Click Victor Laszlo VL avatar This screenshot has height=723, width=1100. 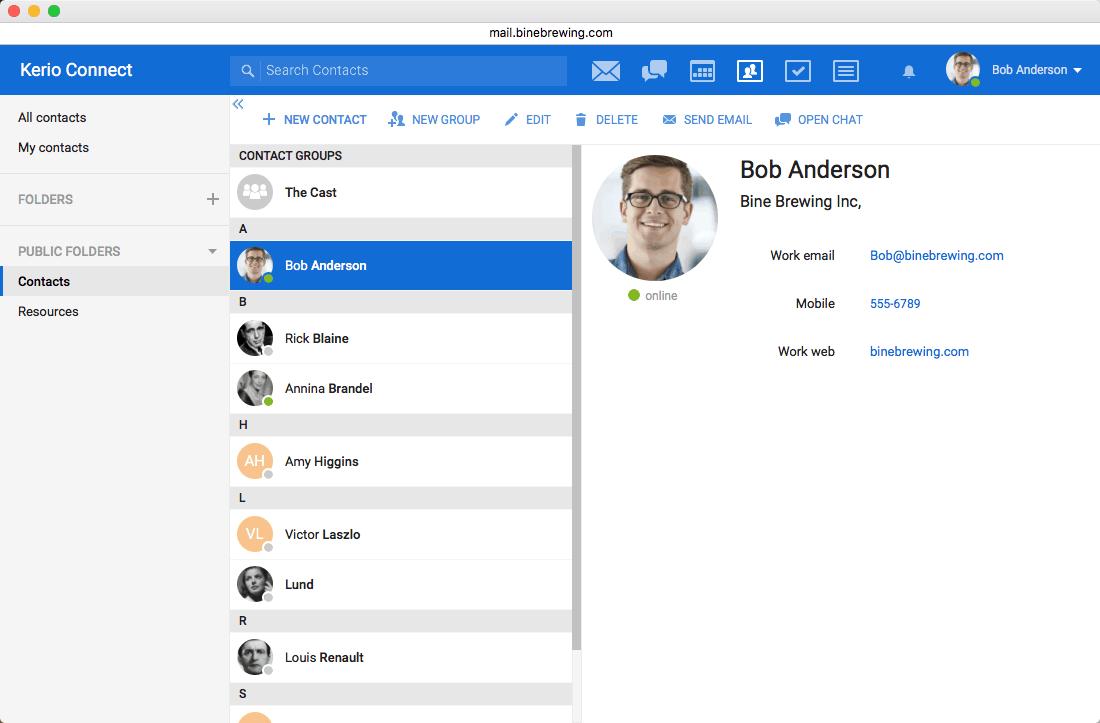pos(255,534)
